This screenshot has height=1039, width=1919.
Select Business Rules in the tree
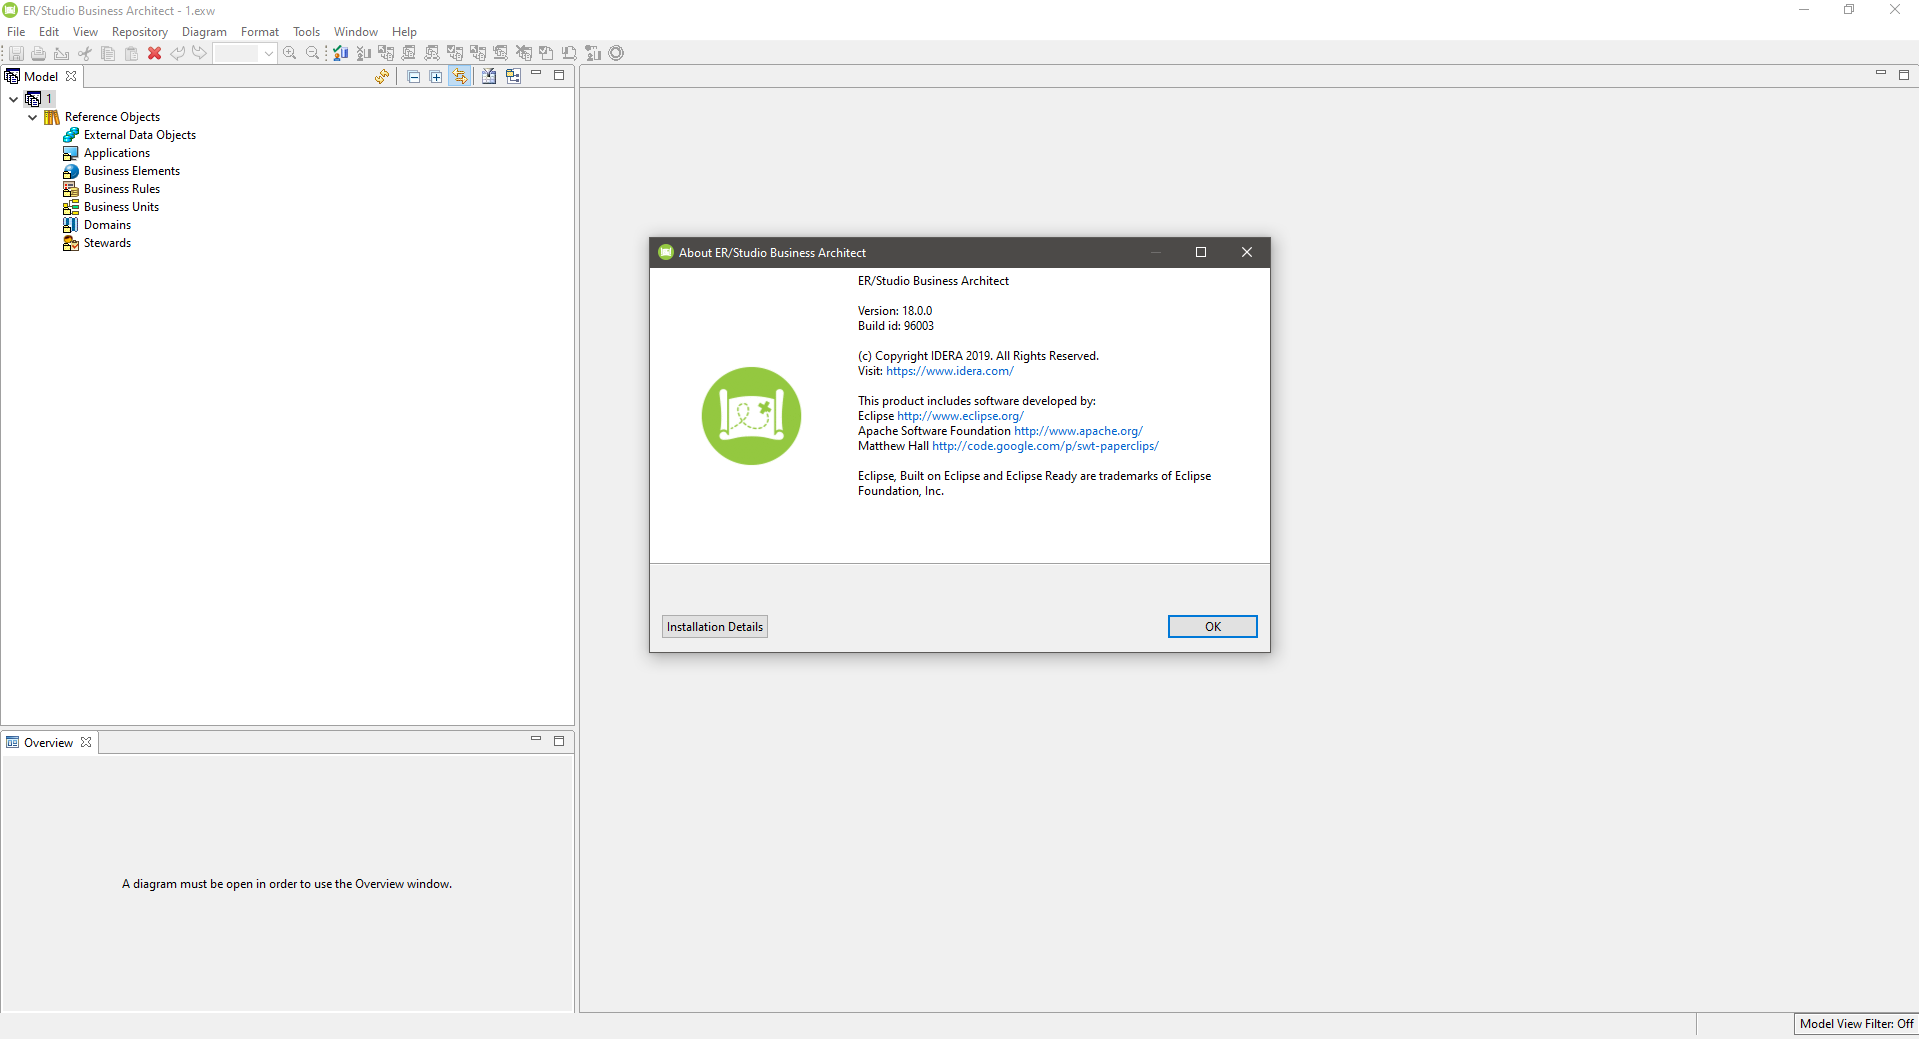pos(122,189)
